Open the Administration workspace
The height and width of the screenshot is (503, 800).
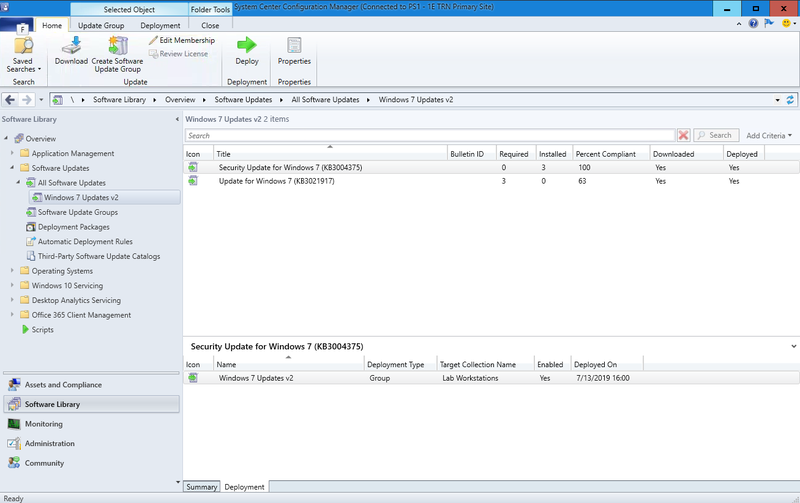coord(49,444)
